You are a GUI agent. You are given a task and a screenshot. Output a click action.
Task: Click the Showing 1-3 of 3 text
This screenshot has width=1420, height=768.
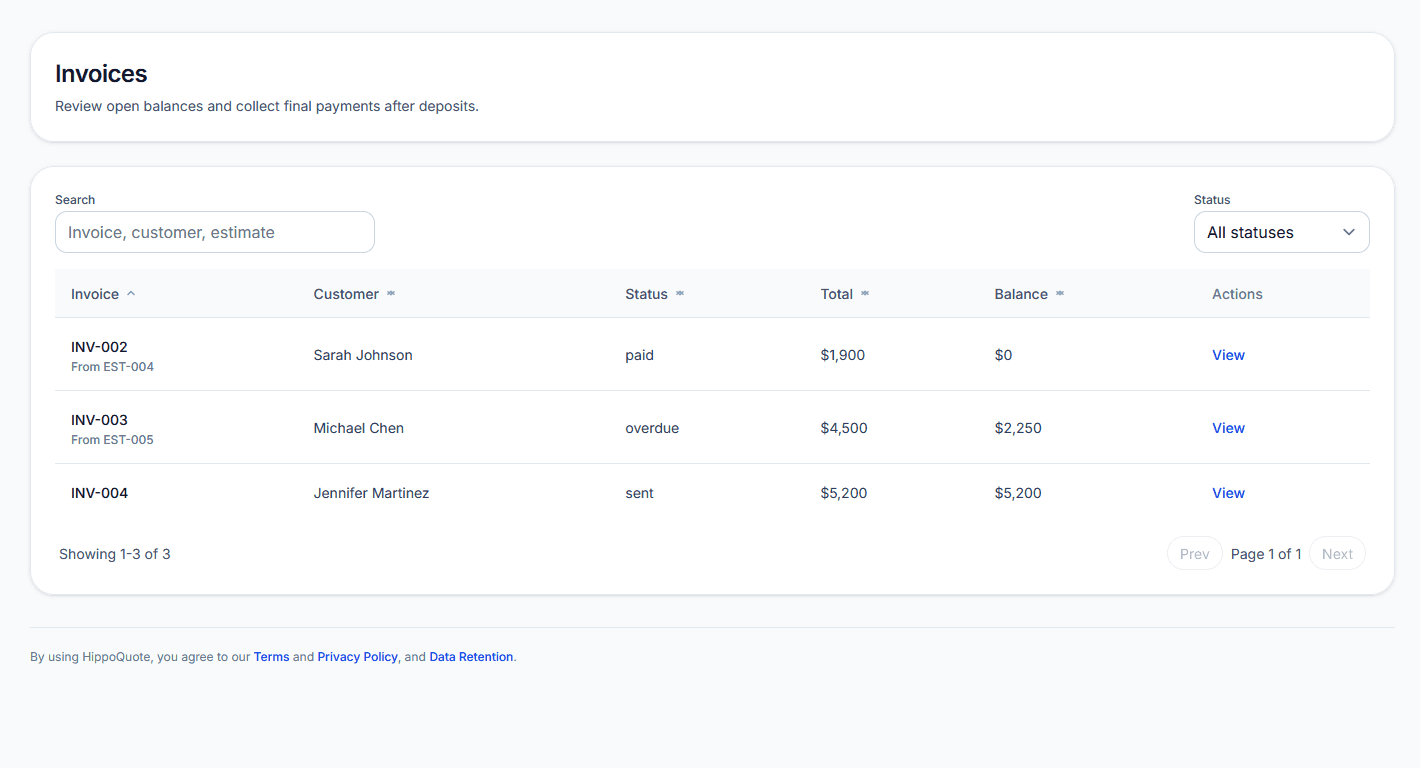point(115,554)
